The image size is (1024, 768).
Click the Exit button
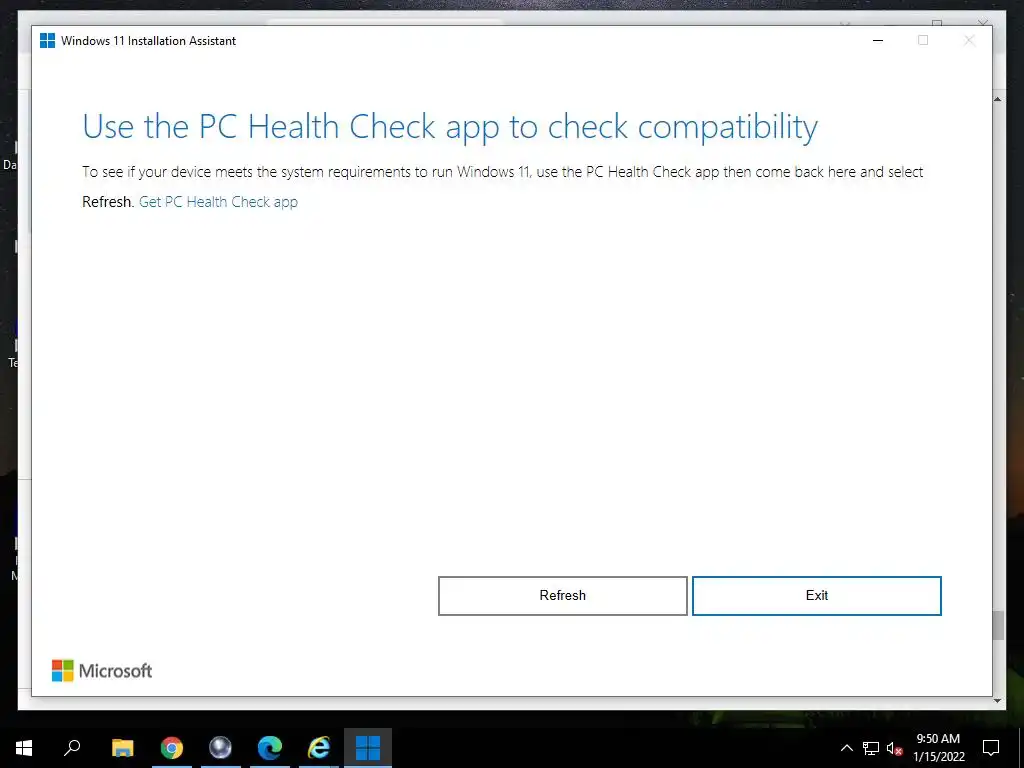816,596
